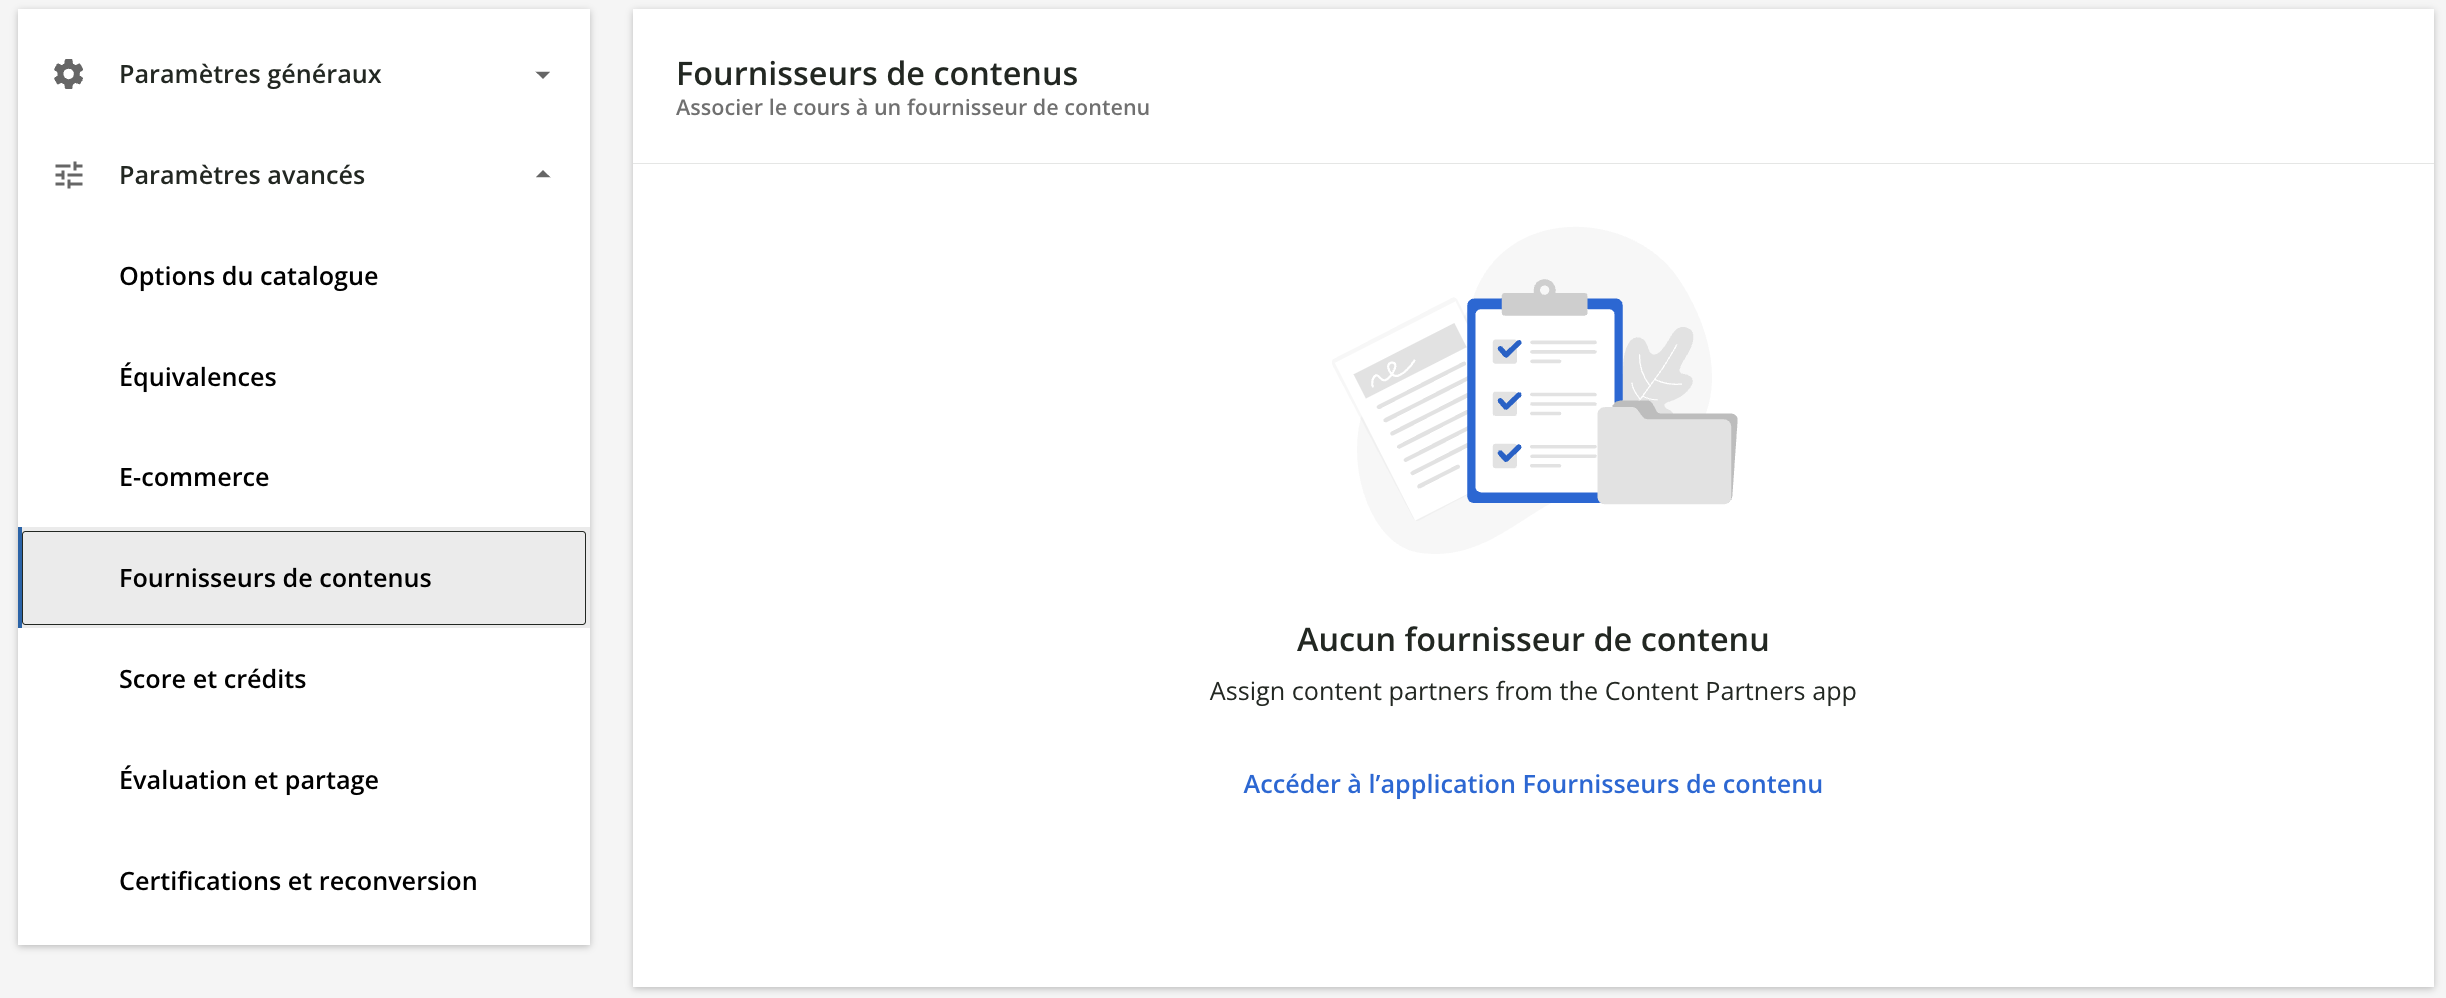Open Options du catalogue settings
The image size is (2446, 998).
coord(248,276)
